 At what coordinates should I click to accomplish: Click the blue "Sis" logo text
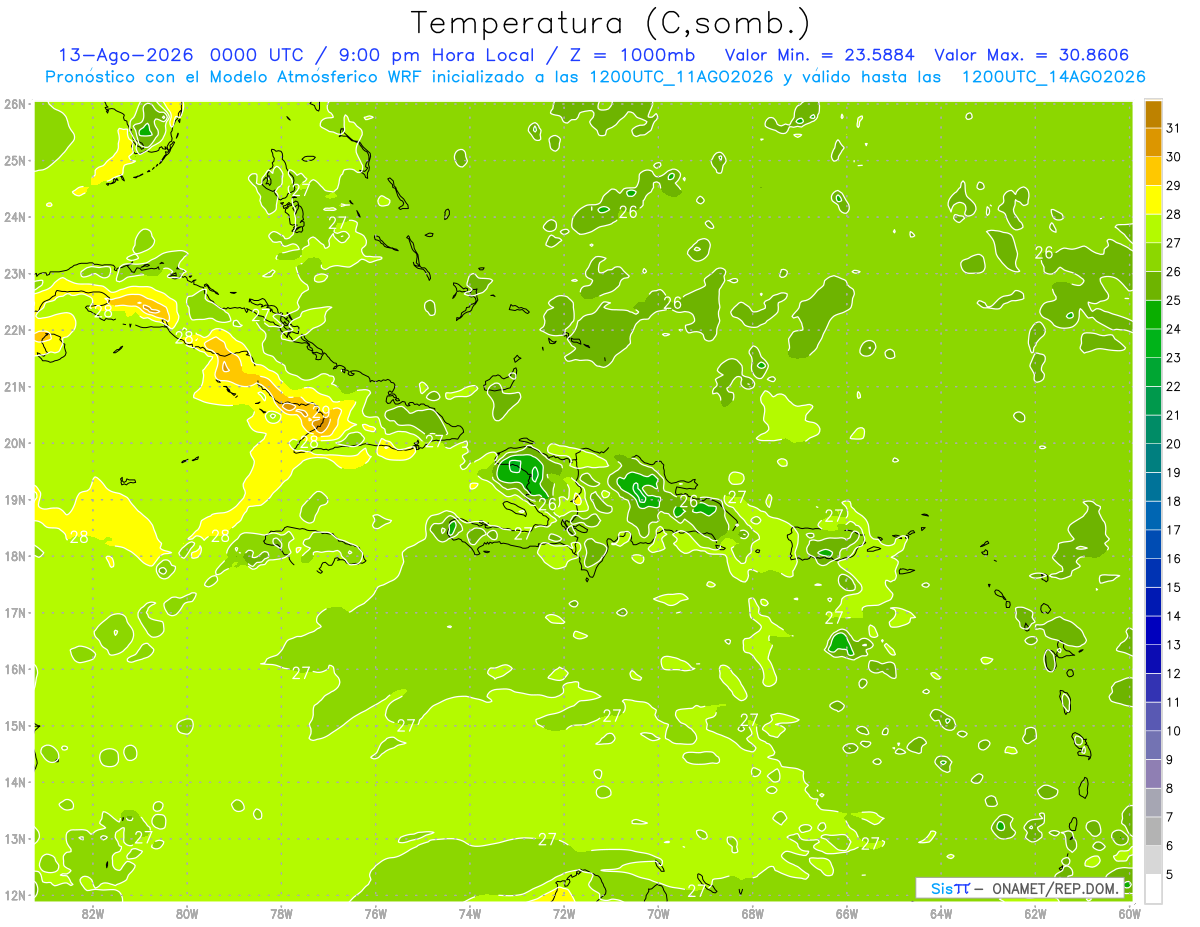(941, 888)
